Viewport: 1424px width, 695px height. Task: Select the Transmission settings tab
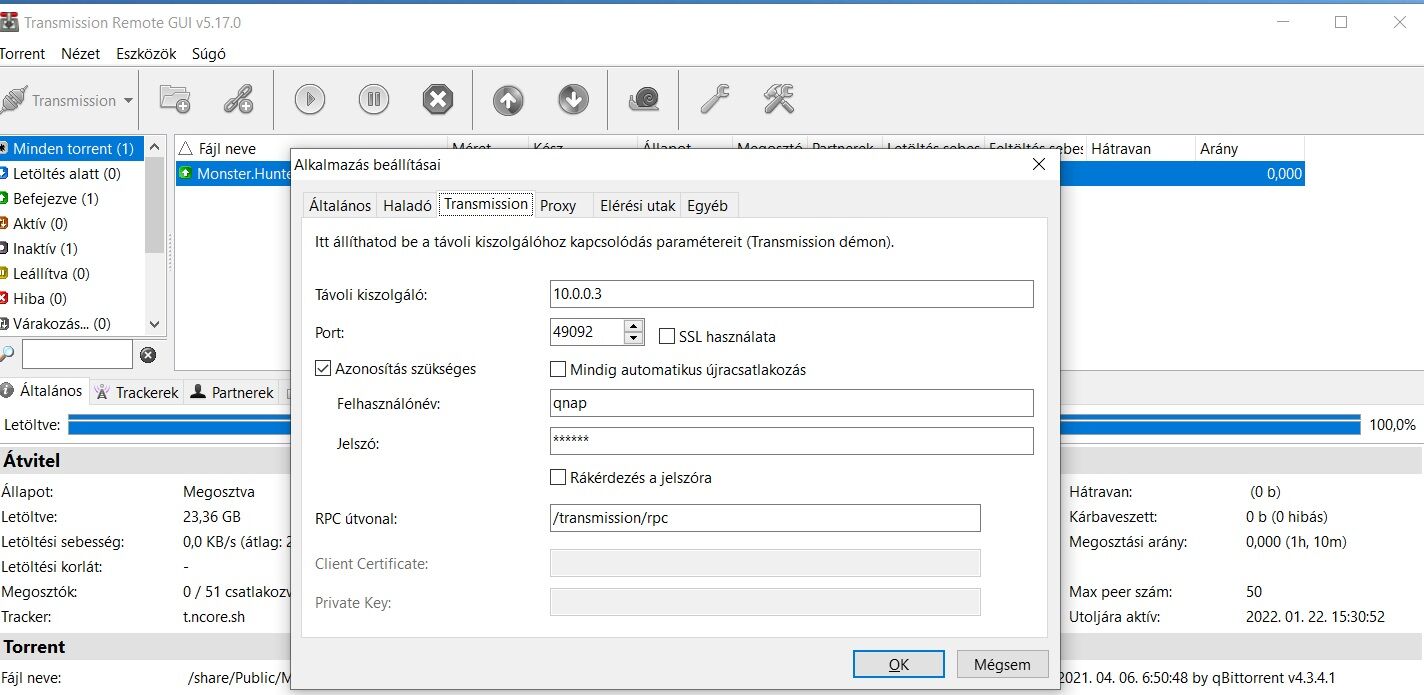click(486, 204)
